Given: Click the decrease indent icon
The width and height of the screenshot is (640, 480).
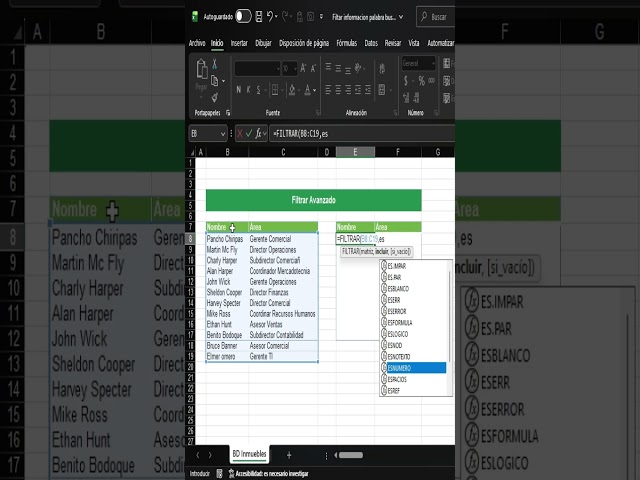Looking at the screenshot, I should click(x=358, y=89).
